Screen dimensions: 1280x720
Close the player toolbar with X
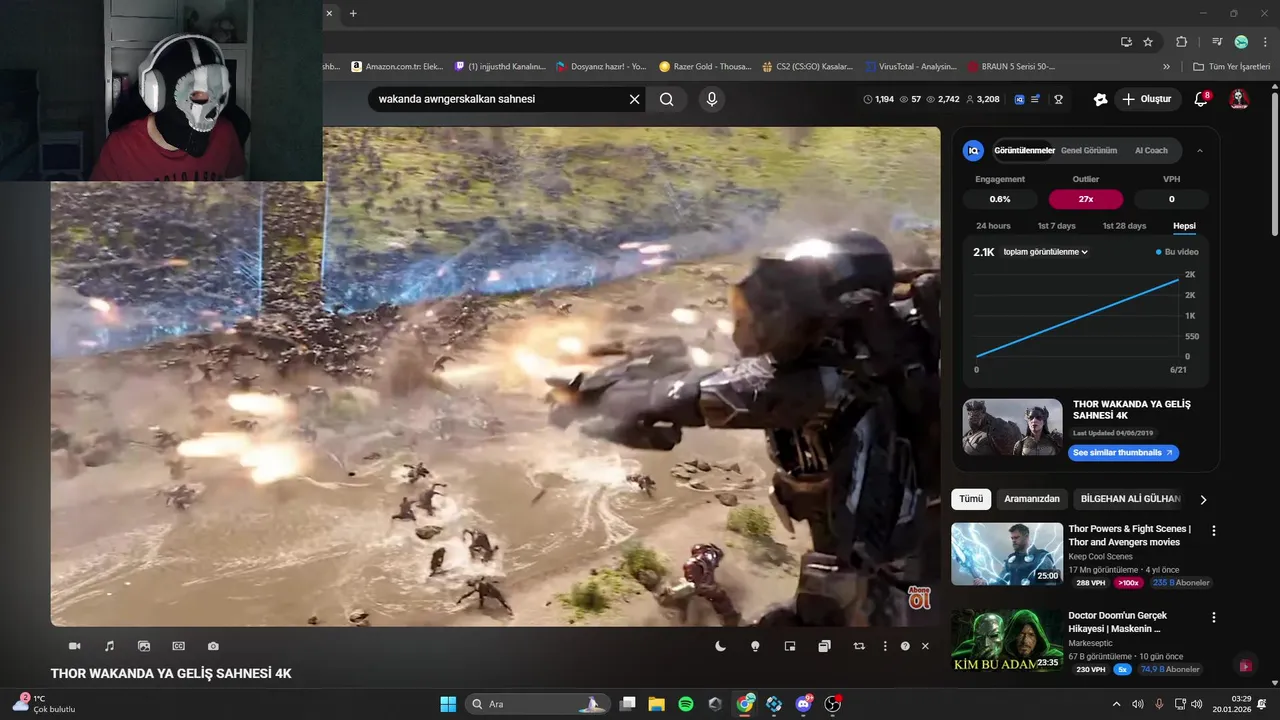click(925, 646)
